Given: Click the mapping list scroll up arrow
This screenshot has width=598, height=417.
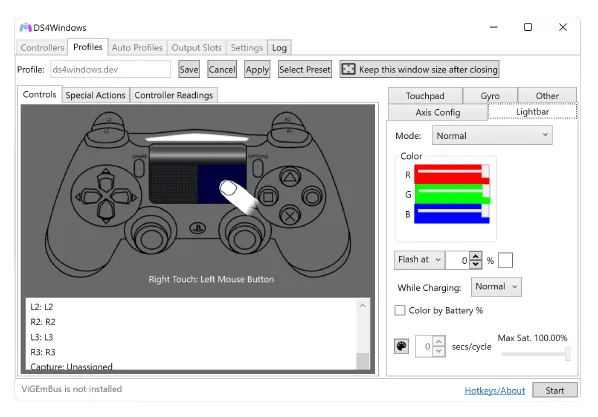Looking at the screenshot, I should [x=363, y=305].
